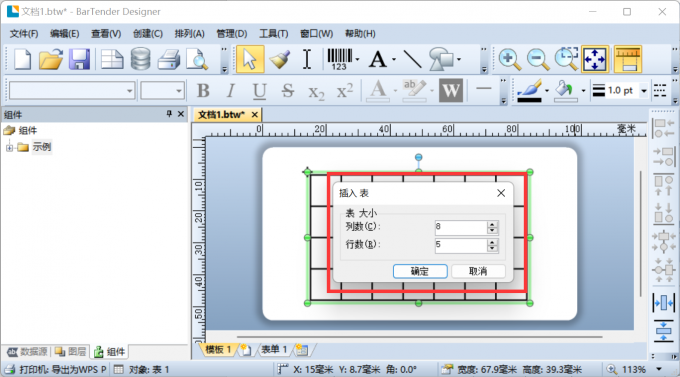Open the database connection setup icon
The height and width of the screenshot is (377, 680).
[141, 59]
